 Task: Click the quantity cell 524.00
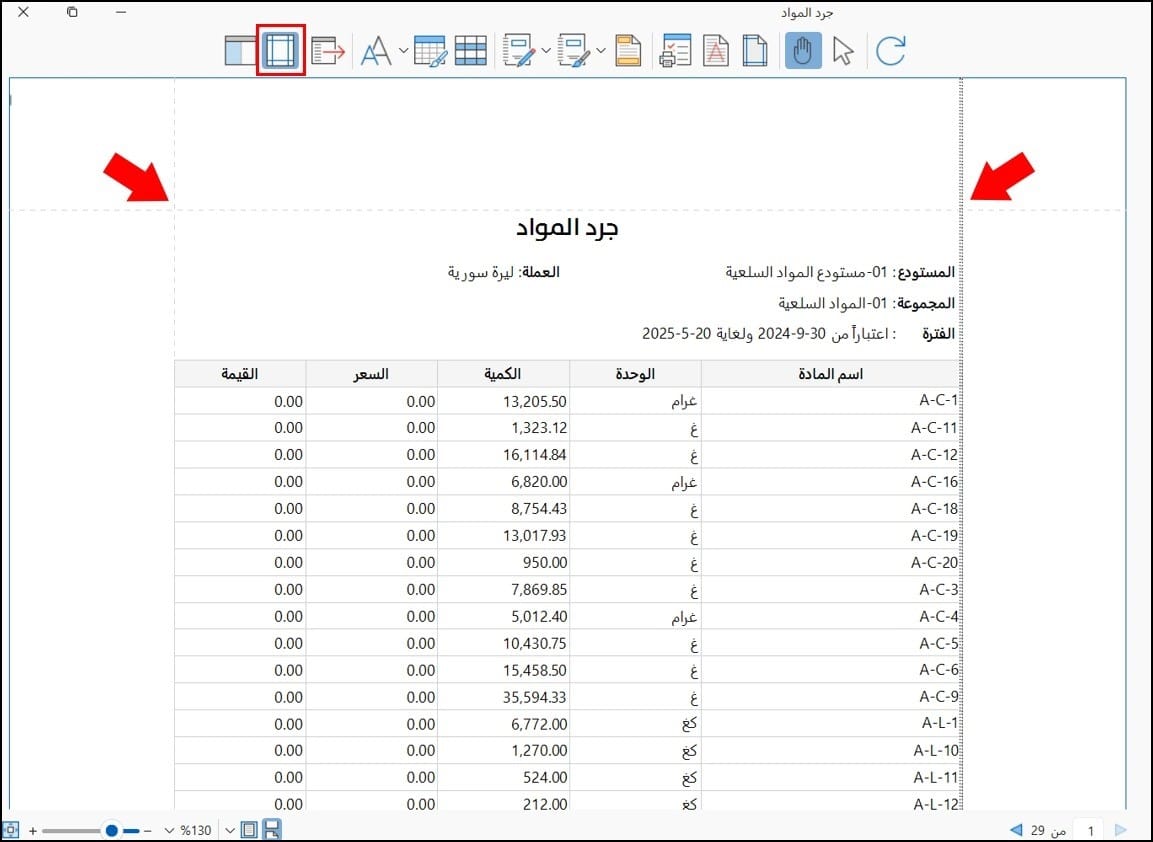tap(503, 778)
